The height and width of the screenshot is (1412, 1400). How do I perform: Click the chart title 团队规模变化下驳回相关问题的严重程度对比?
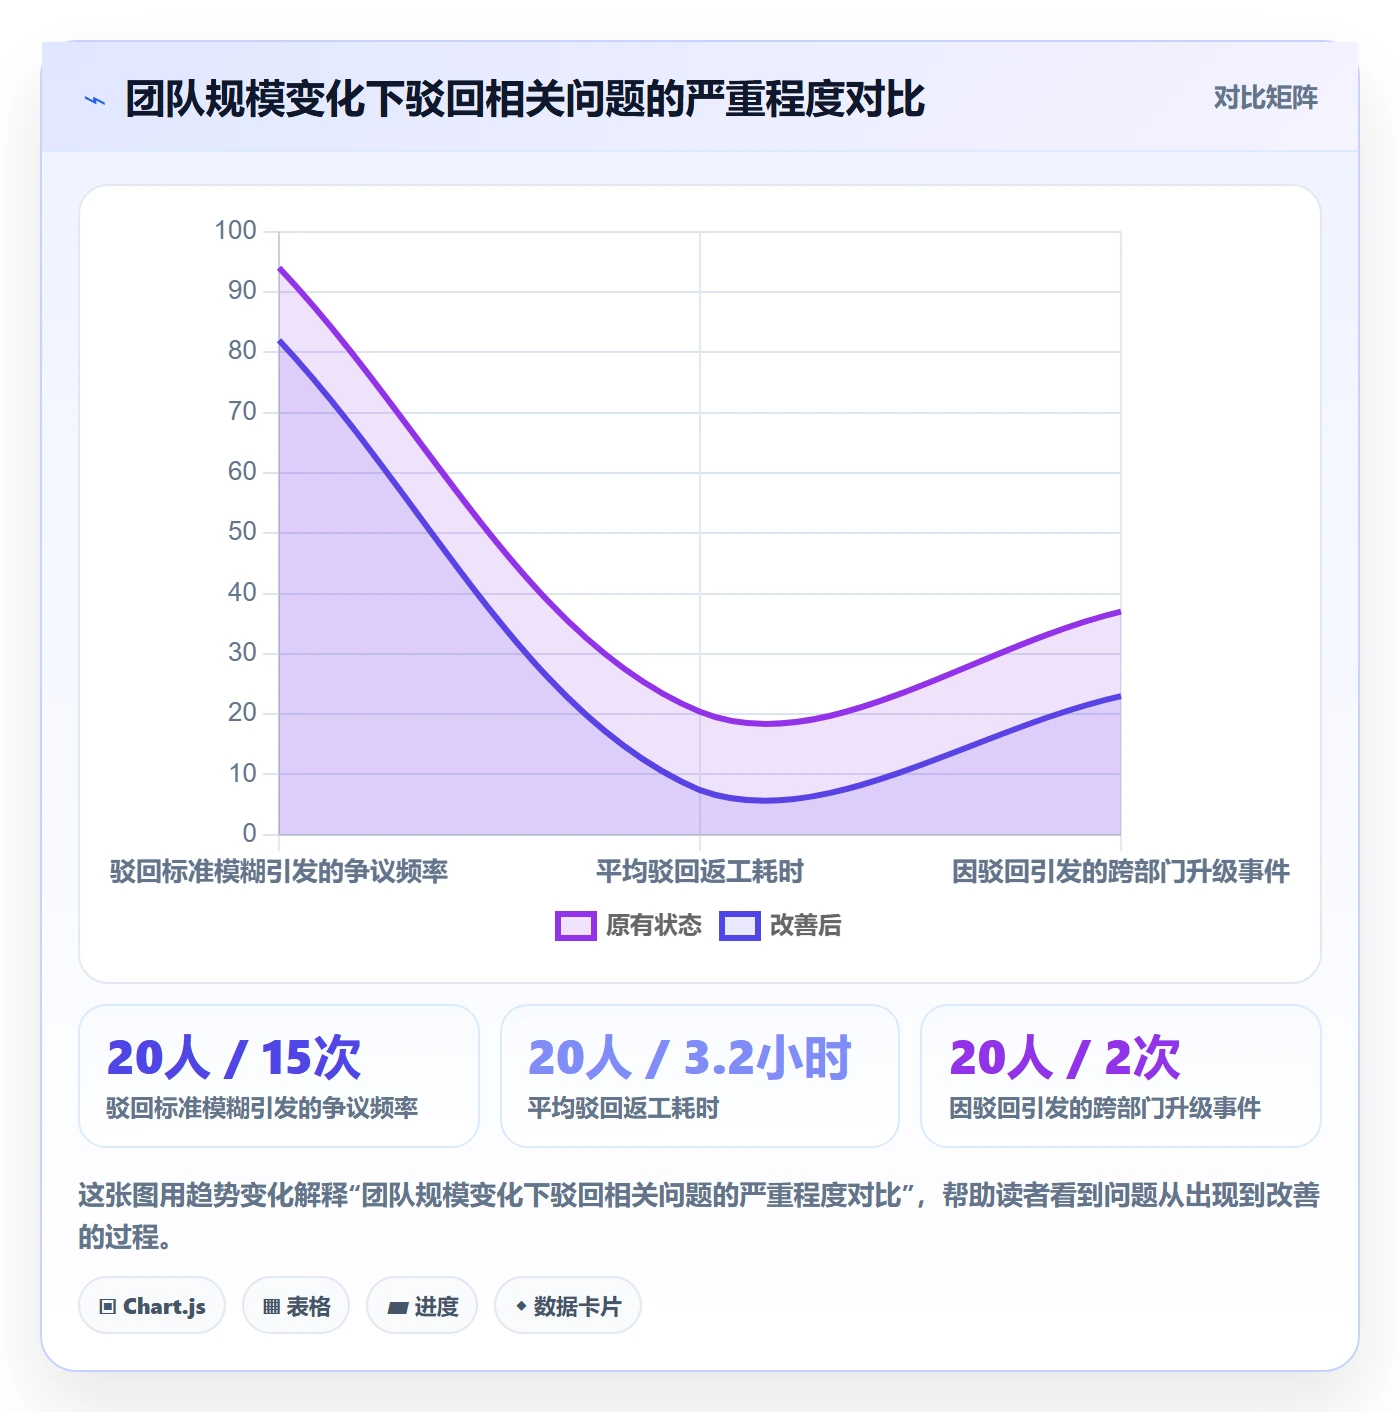click(526, 99)
